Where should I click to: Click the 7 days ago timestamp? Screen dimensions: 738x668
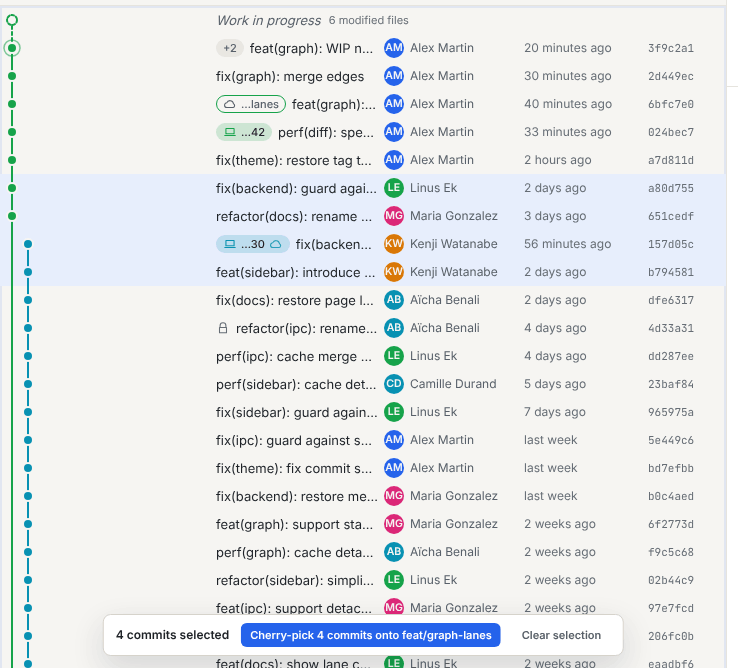click(555, 412)
